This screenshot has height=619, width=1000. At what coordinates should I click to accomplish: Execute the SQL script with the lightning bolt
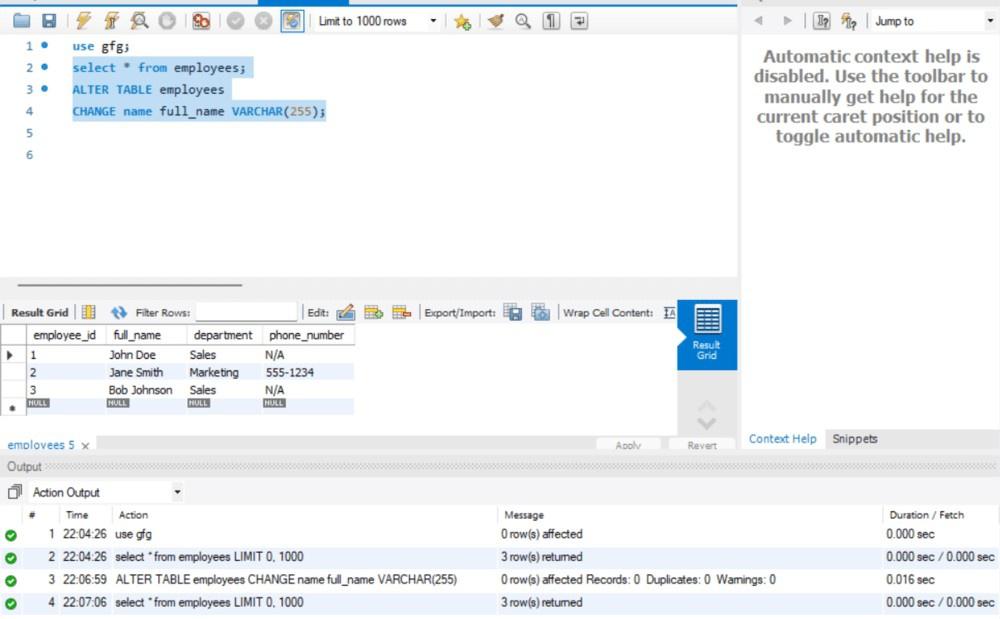(x=85, y=20)
